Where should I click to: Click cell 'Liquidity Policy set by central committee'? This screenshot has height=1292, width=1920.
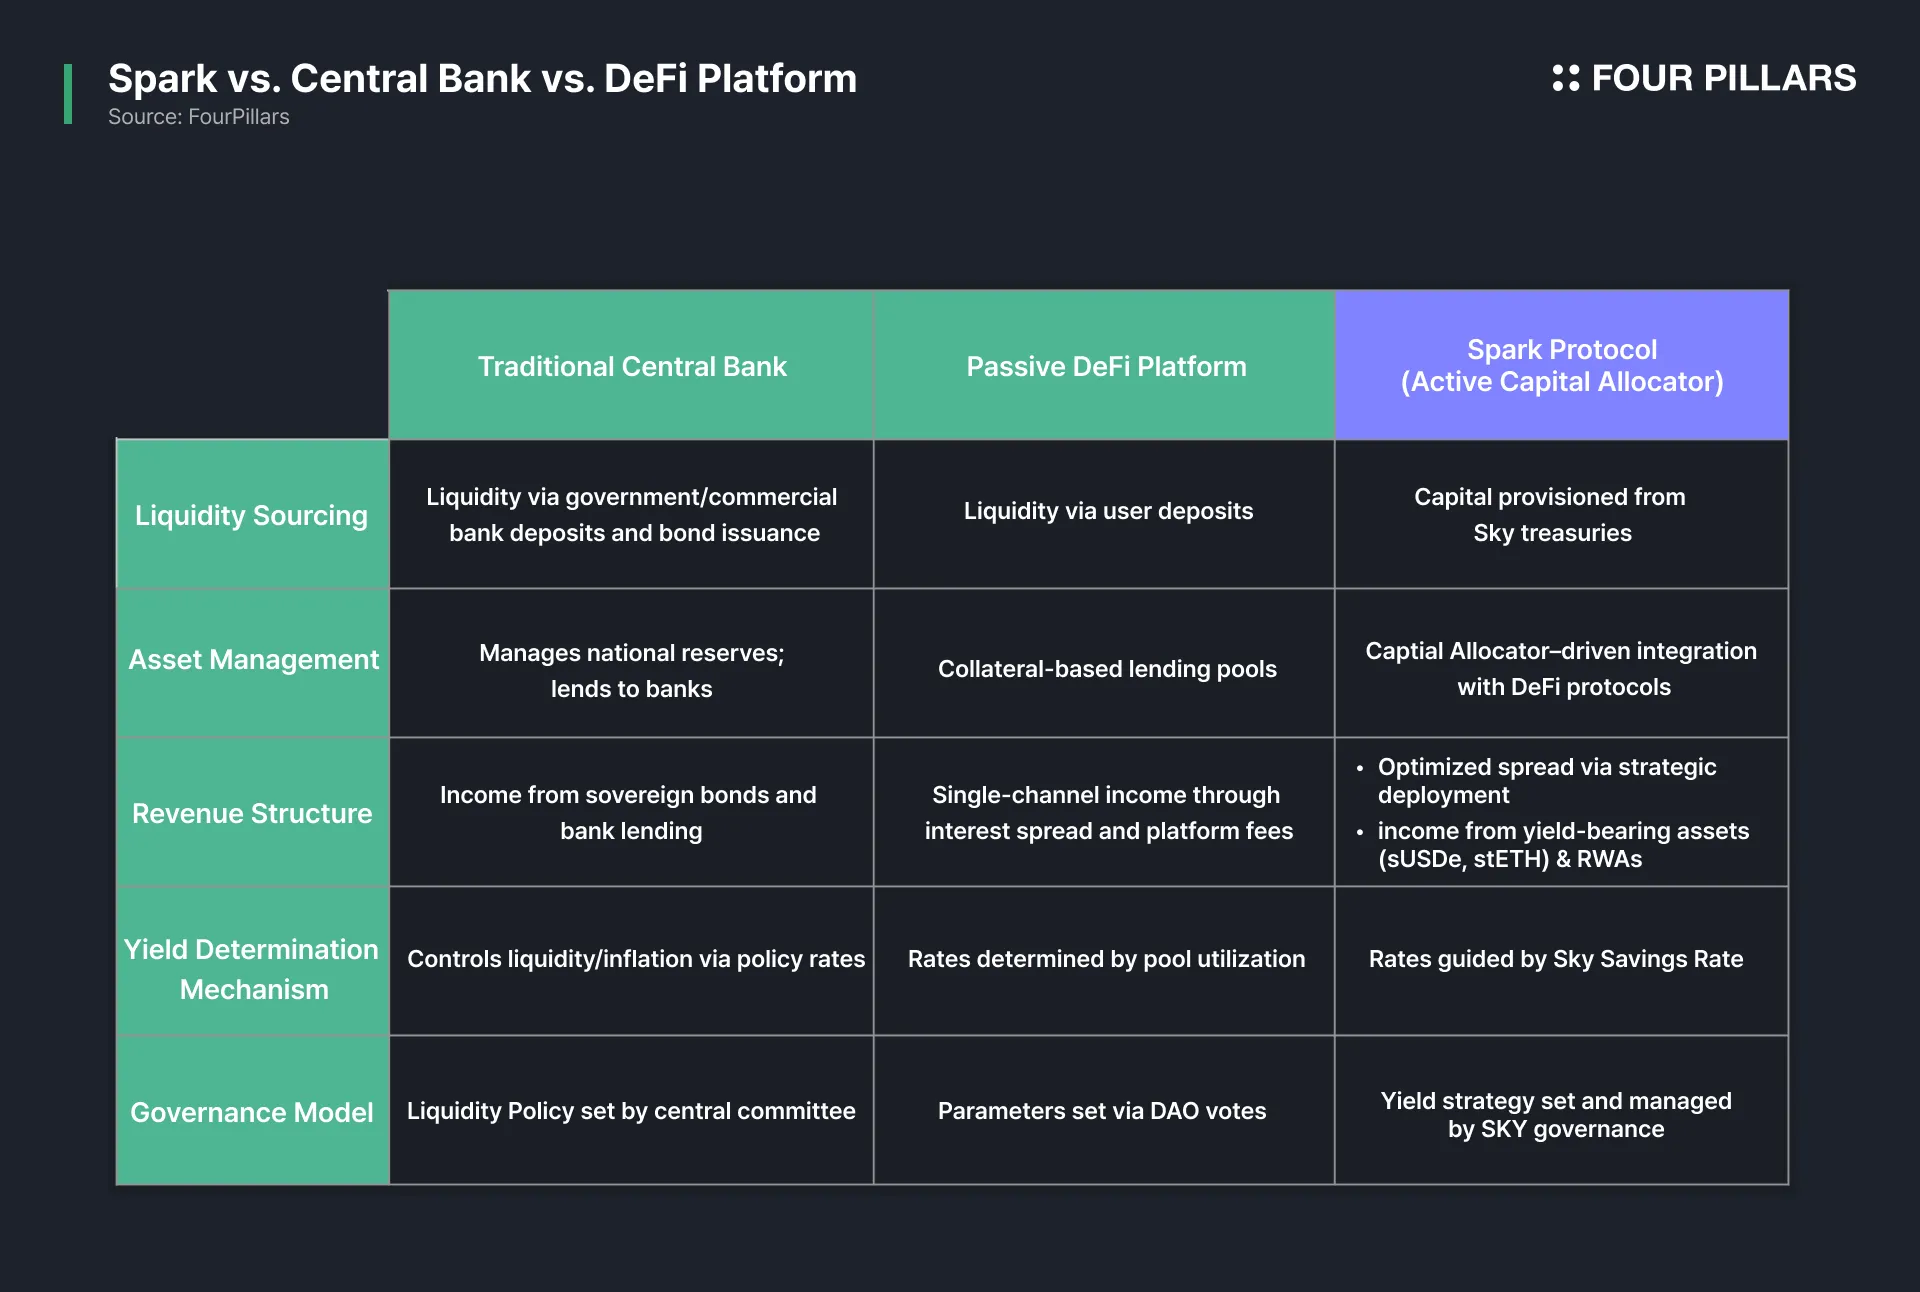pos(631,1111)
